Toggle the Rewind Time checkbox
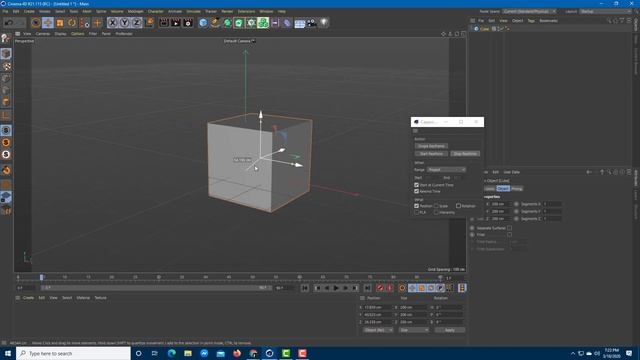This screenshot has width=640, height=360. point(417,191)
